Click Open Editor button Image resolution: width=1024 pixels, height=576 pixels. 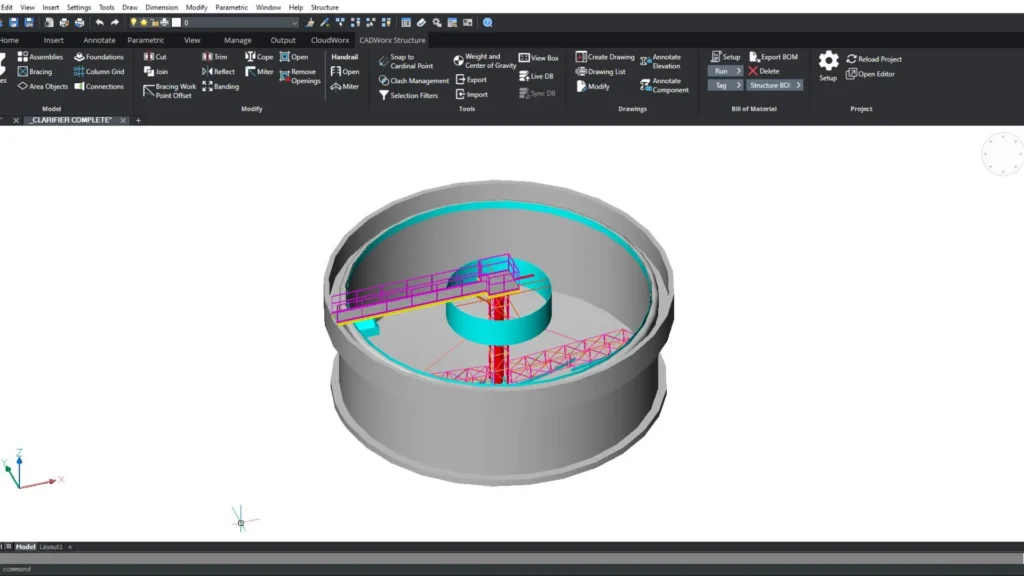click(x=870, y=74)
